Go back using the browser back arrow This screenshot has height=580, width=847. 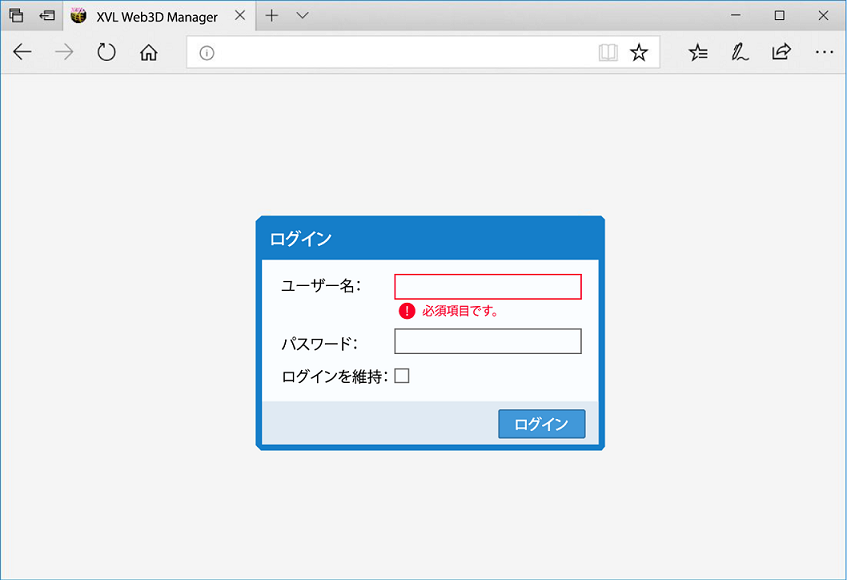coord(22,52)
